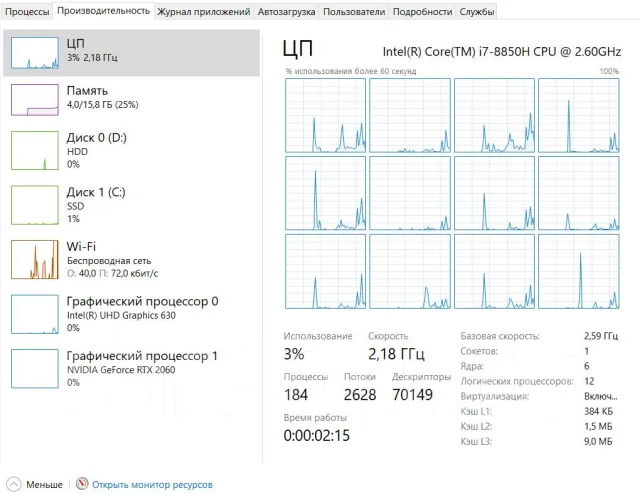Viewport: 640px width, 503px height.
Task: Click the Логических процессоров value 12
Action: 589,381
